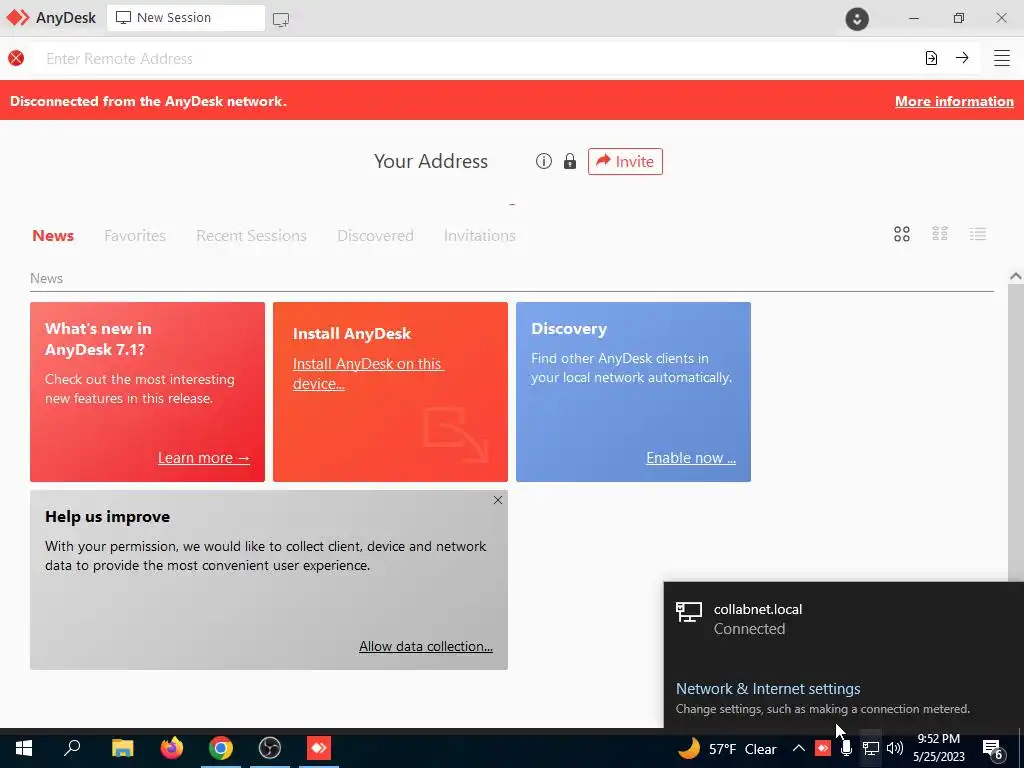Click the What's new in AnyDesk 7.1 card
Image resolution: width=1024 pixels, height=768 pixels.
tap(148, 392)
